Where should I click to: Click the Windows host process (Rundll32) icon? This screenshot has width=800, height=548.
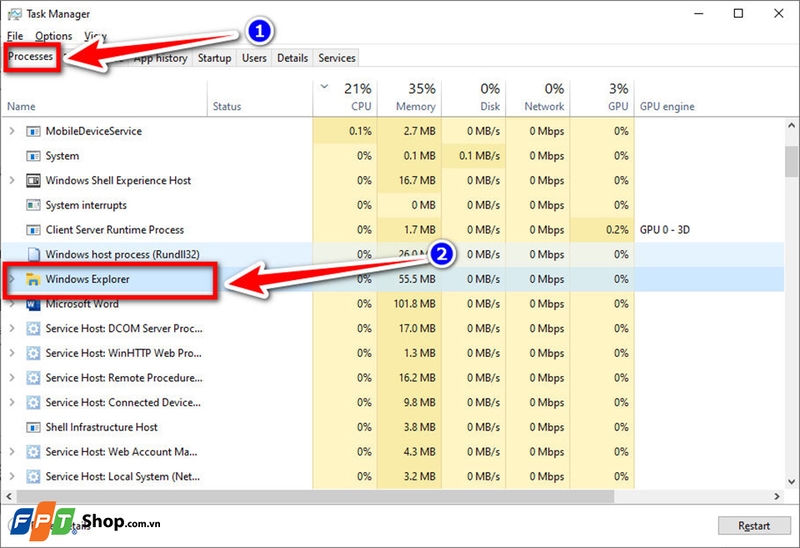point(33,254)
